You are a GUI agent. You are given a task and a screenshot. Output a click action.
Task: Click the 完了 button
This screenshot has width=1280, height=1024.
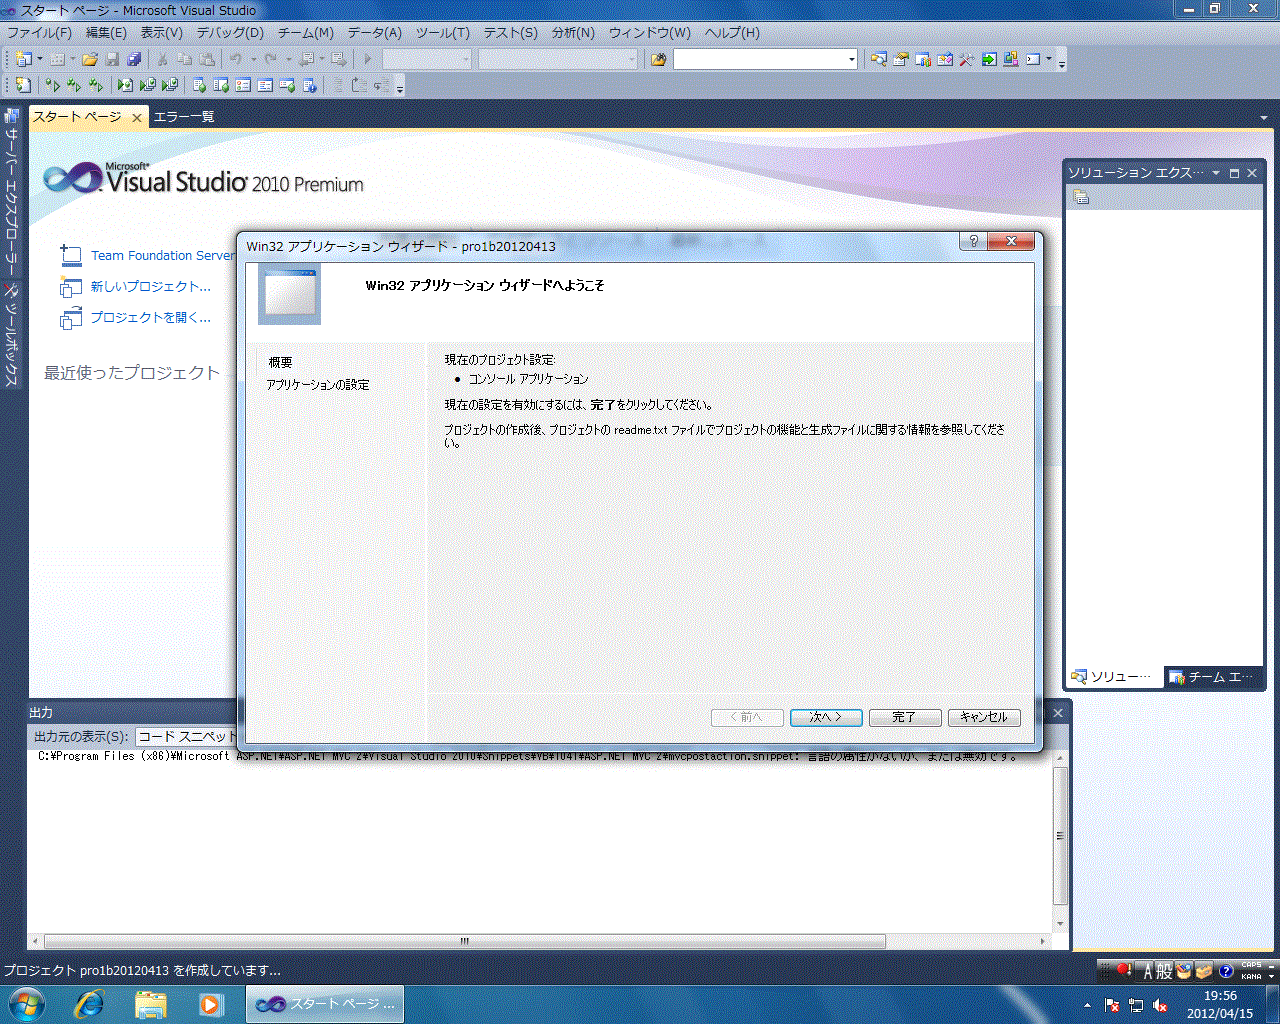coord(905,717)
